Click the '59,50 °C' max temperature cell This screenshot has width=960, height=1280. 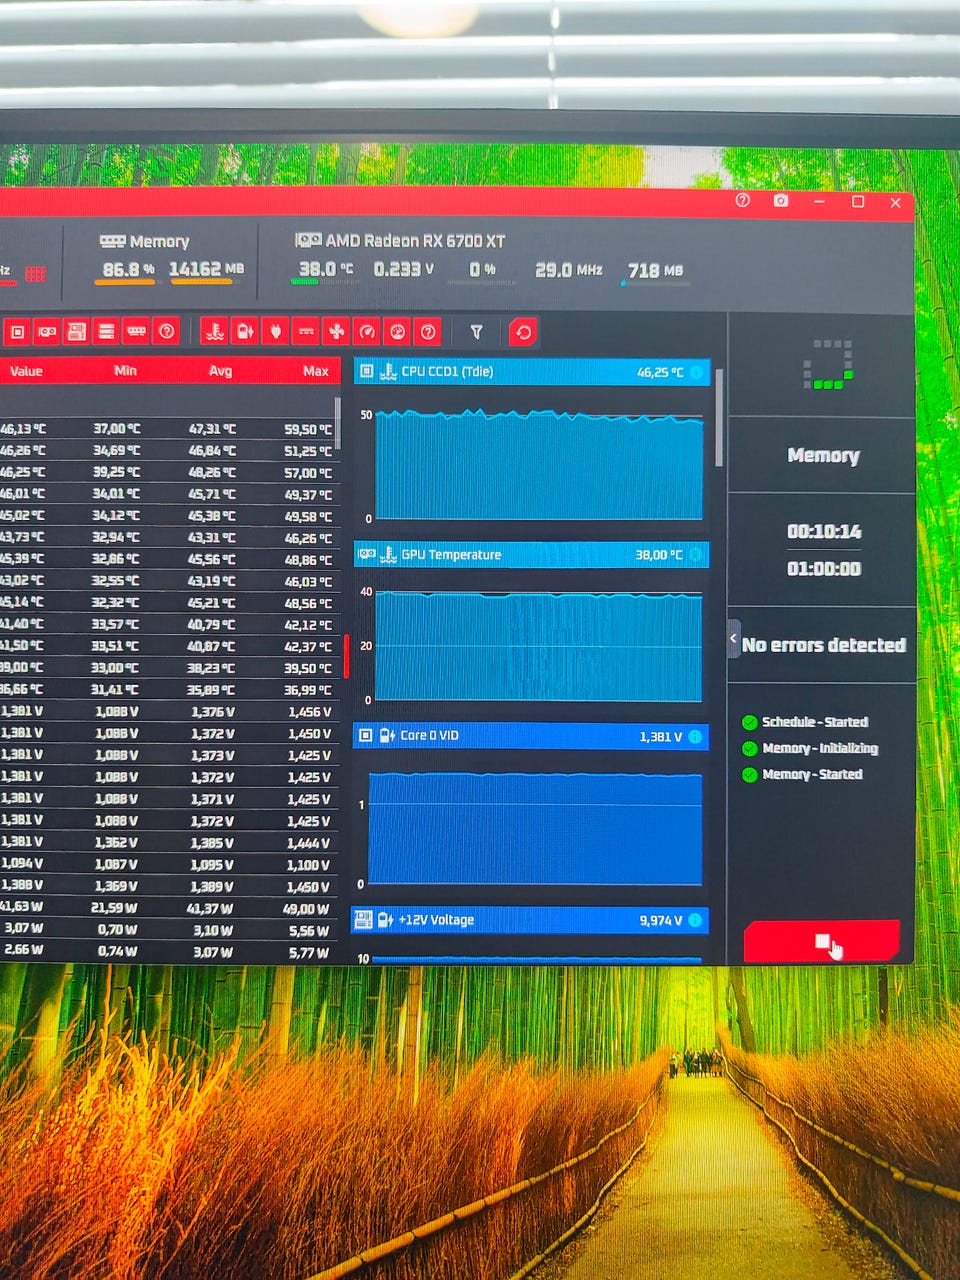[308, 429]
